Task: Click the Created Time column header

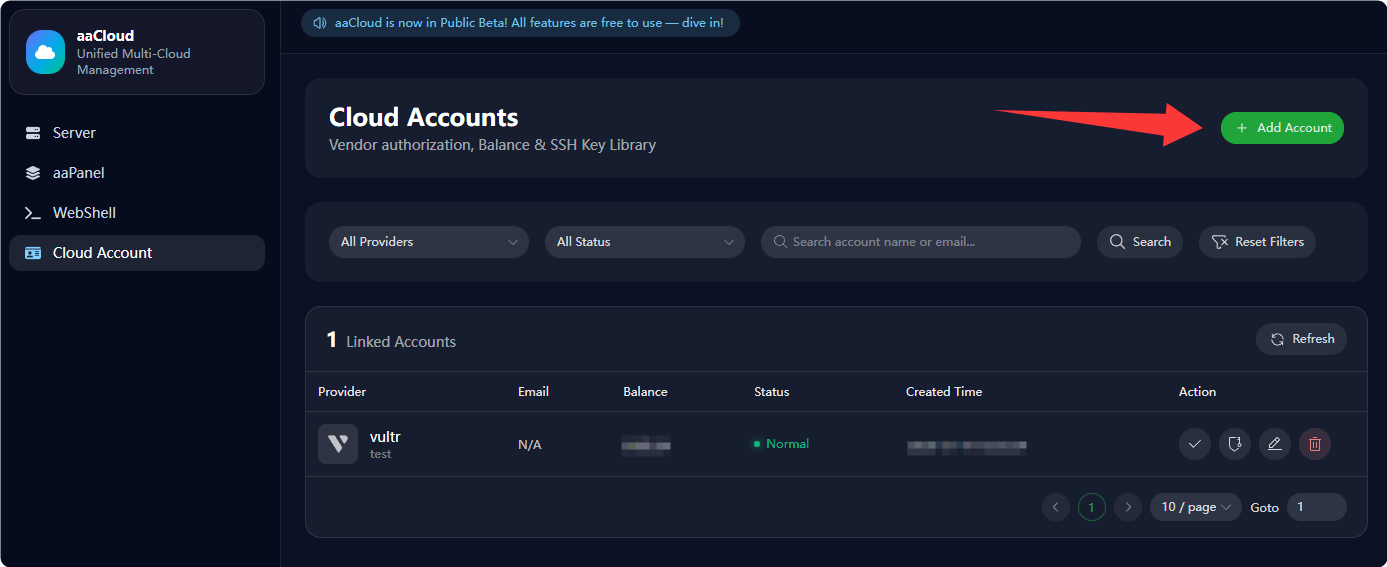Action: (x=944, y=392)
